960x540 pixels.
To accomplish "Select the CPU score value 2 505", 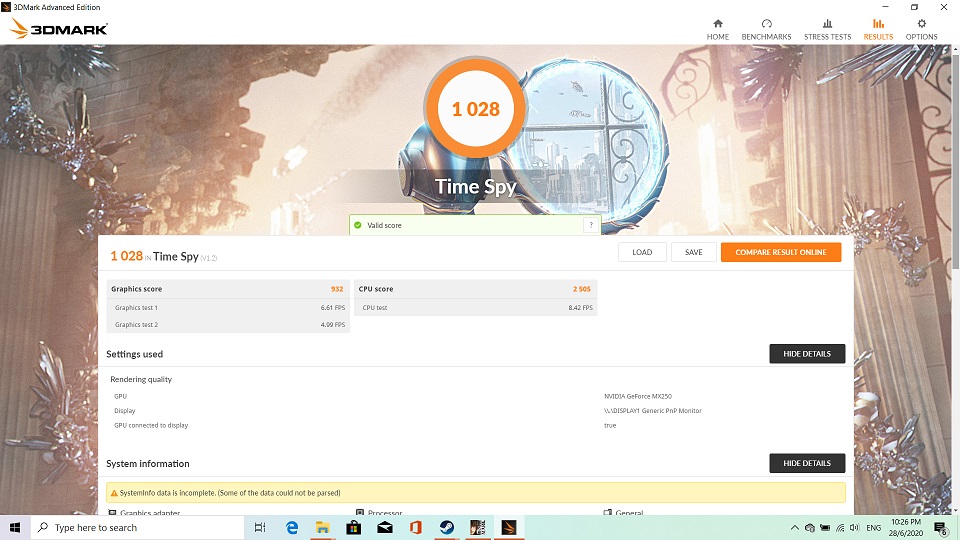I will pos(582,289).
